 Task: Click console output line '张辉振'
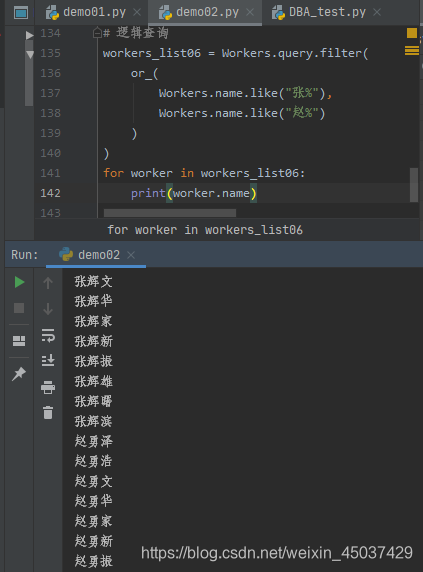(x=94, y=362)
